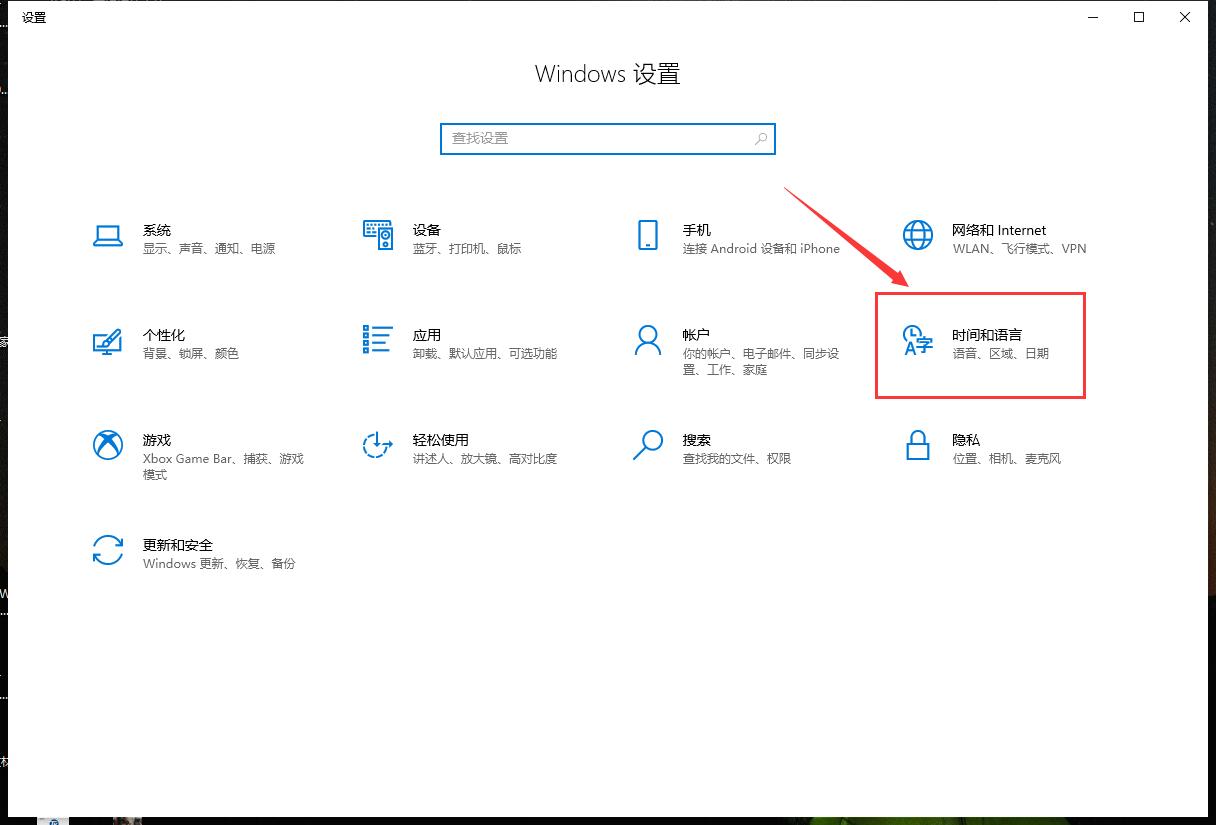Select the 设备 category title

[x=427, y=230]
